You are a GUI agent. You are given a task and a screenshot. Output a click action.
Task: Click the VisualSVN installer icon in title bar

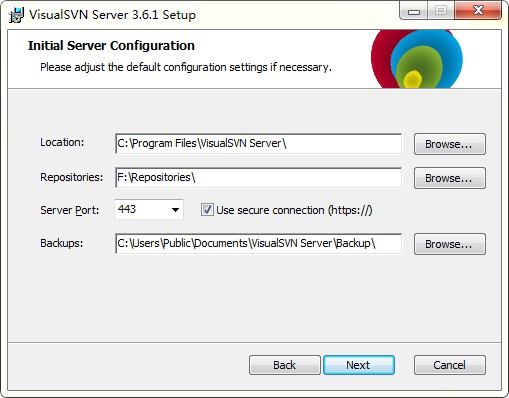click(x=16, y=15)
